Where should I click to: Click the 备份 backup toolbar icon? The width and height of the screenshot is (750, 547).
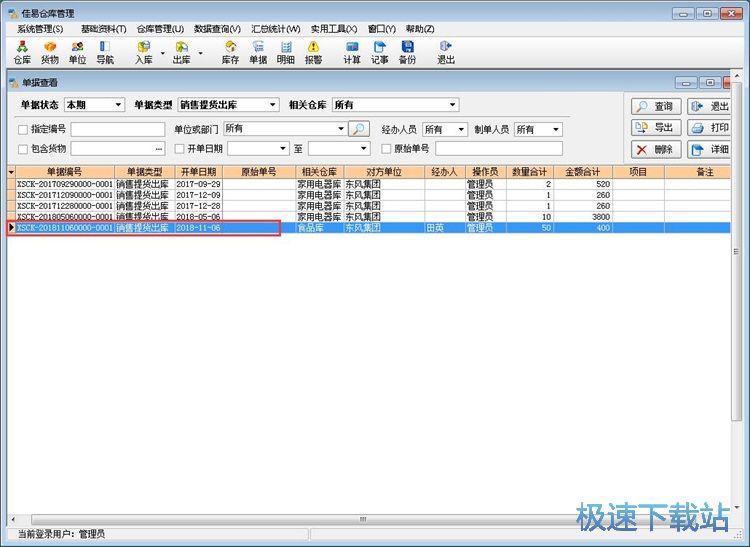pos(407,53)
